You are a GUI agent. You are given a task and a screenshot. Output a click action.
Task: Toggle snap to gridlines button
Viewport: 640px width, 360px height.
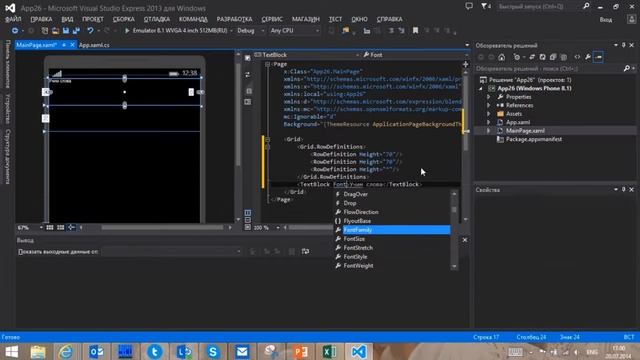[60, 227]
